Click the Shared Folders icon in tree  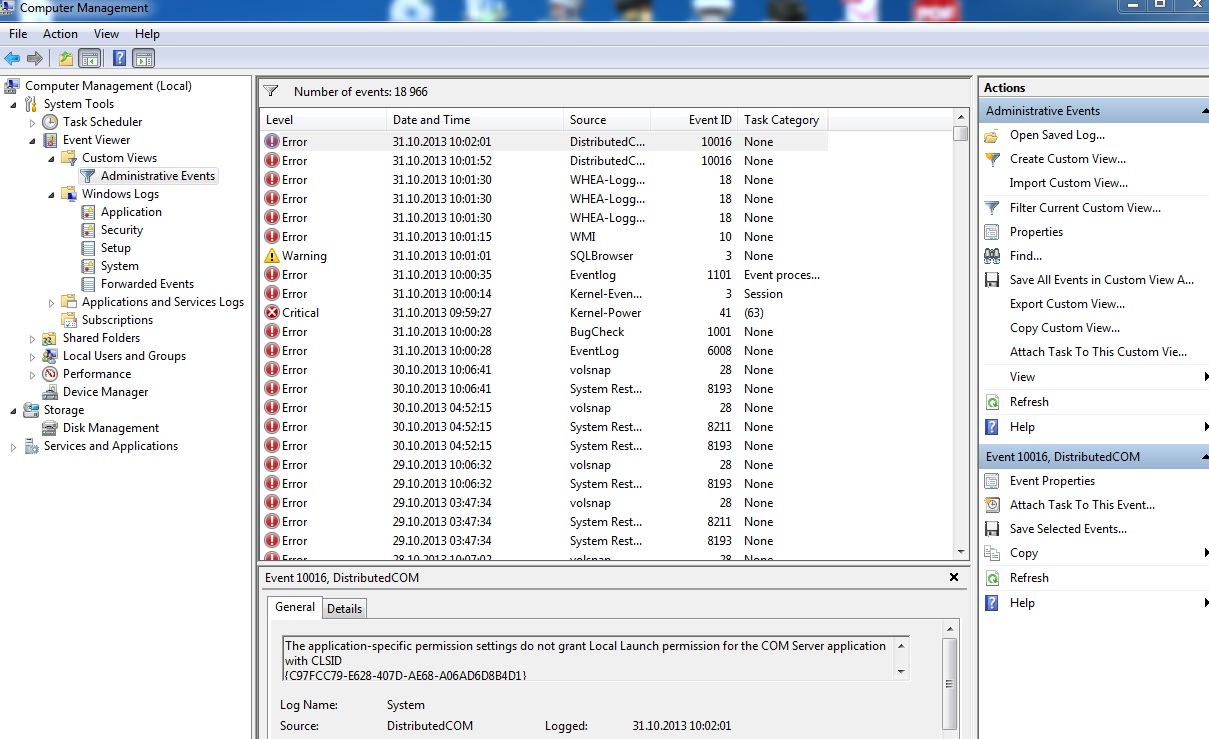pos(50,338)
